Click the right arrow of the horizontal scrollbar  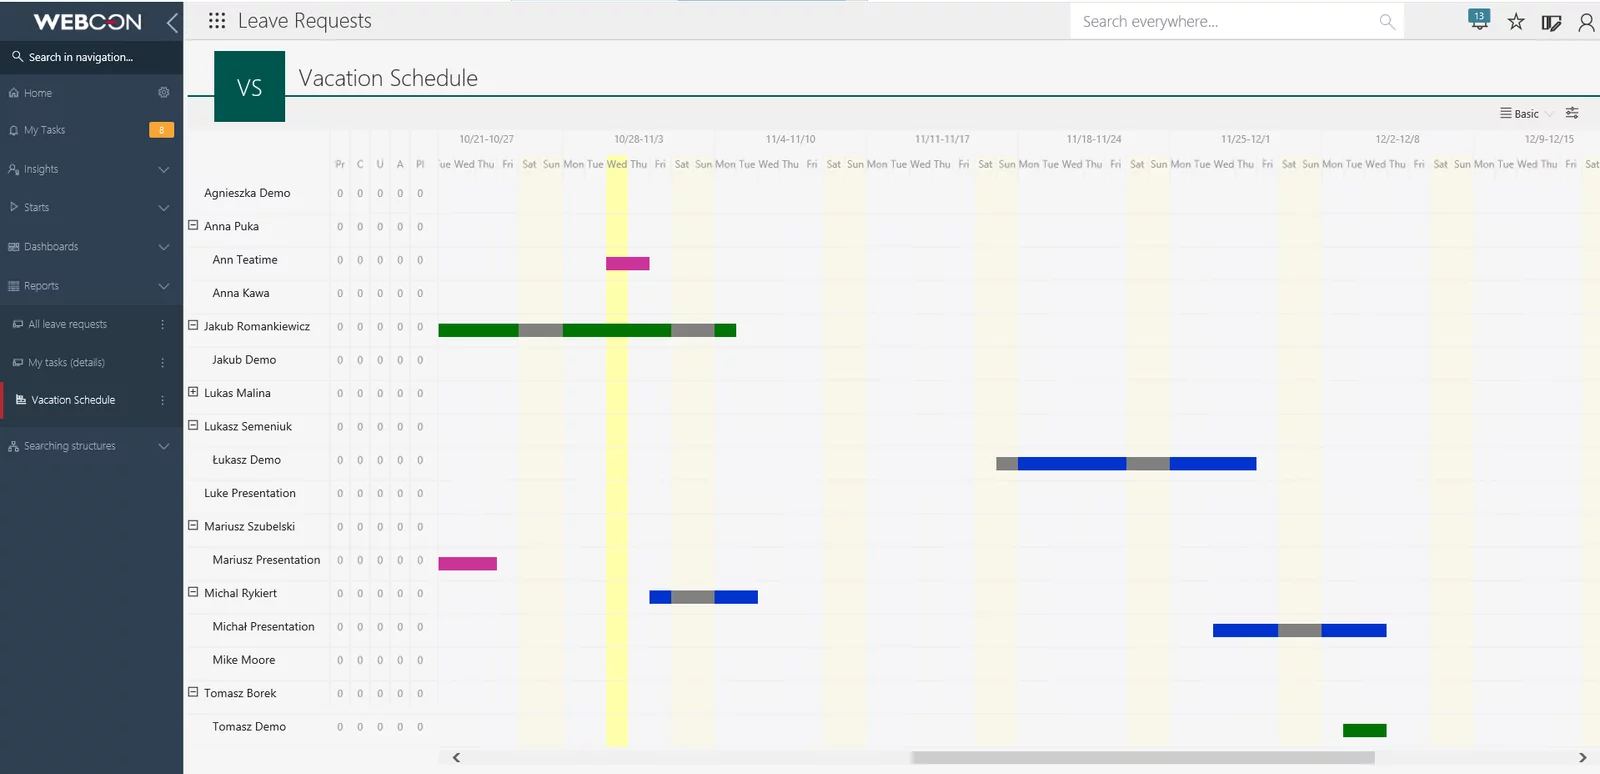(1582, 758)
